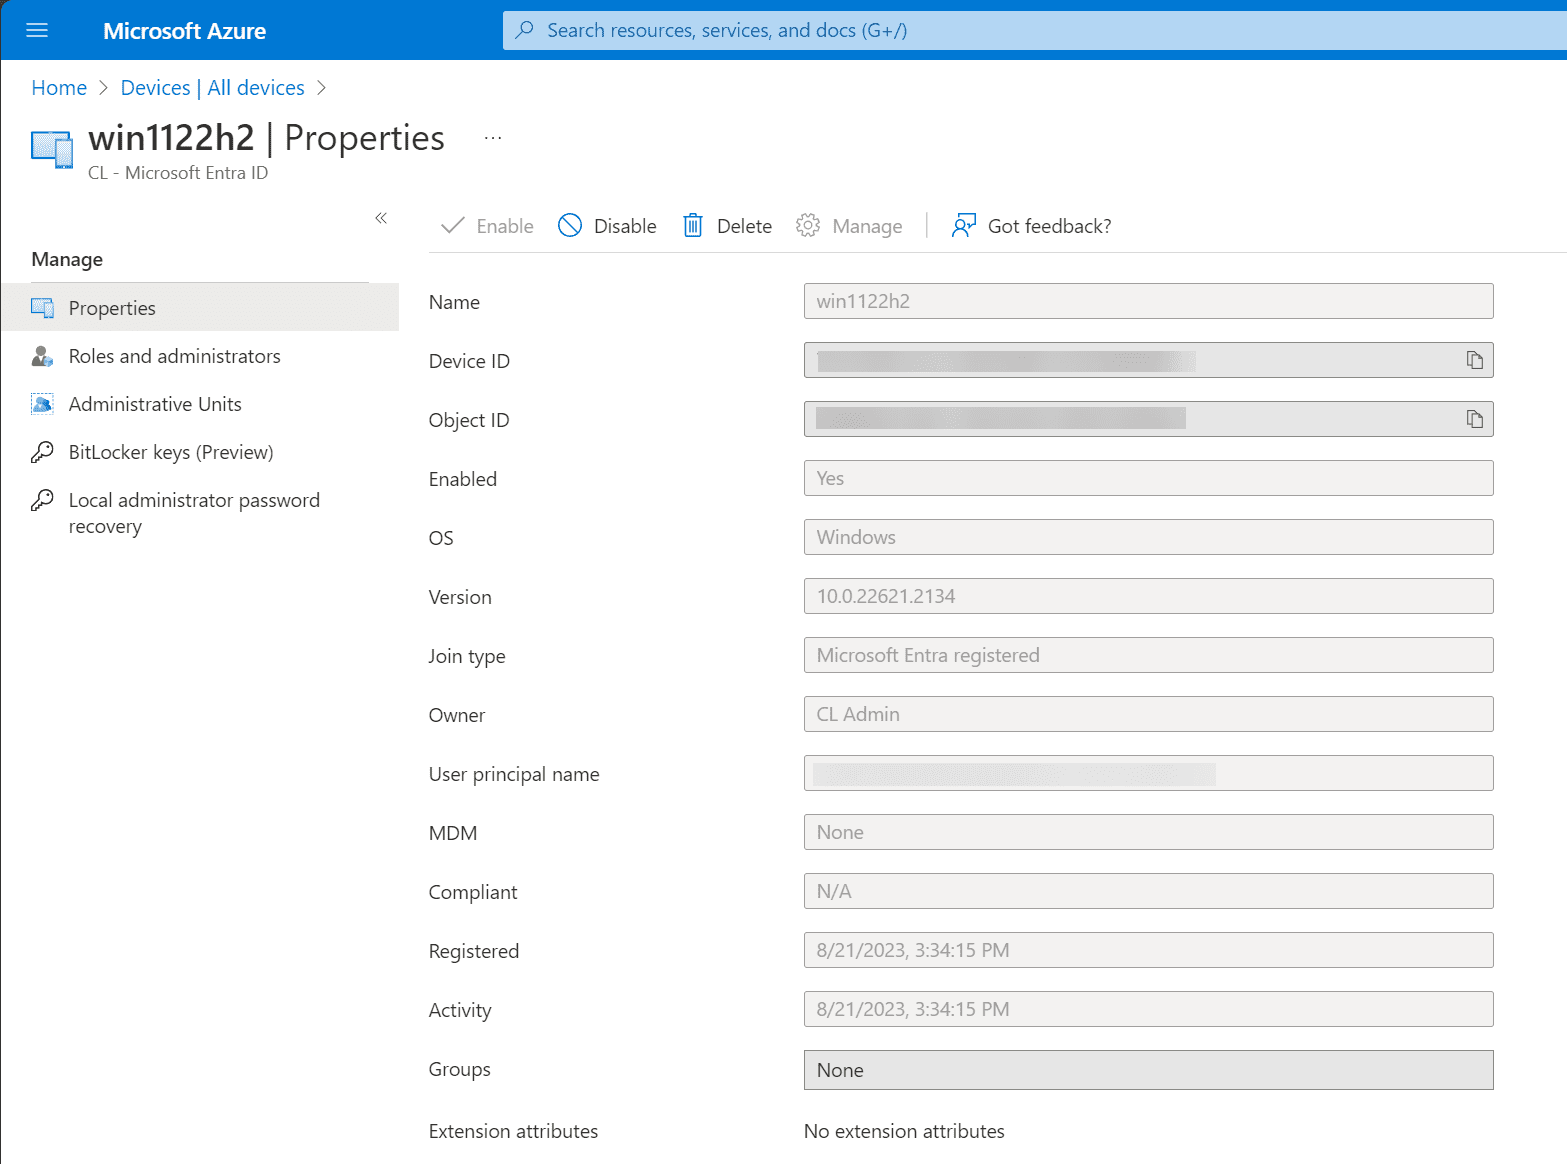Collapse the left navigation pane
1567x1164 pixels.
(381, 218)
